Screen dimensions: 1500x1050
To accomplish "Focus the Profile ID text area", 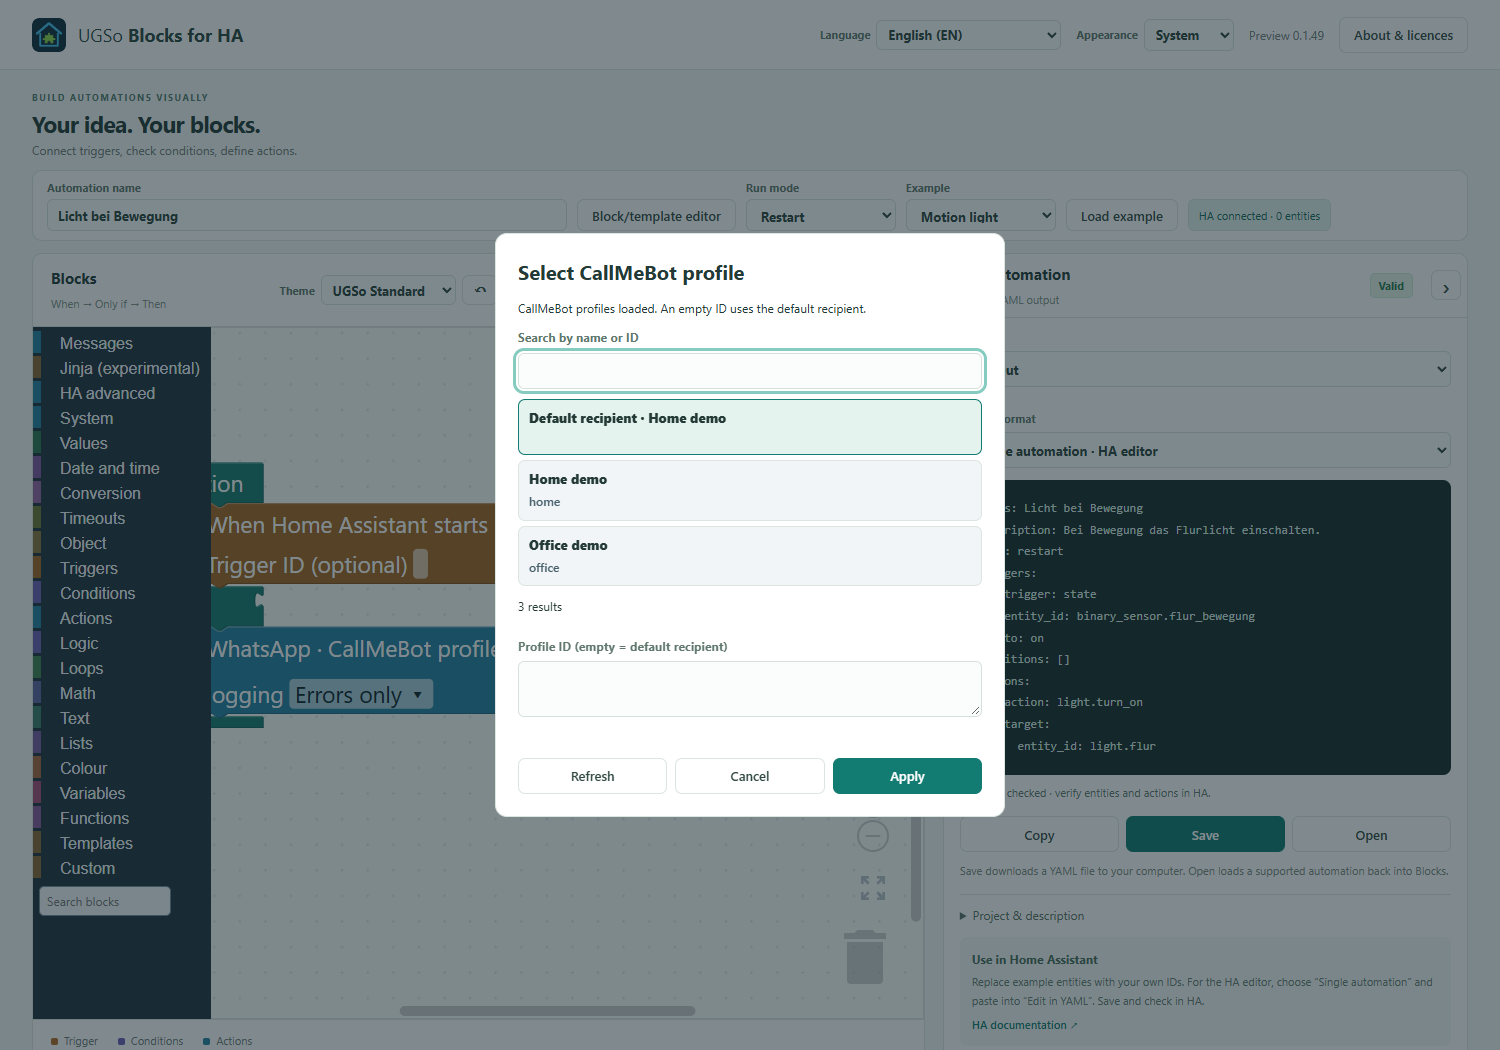I will [x=750, y=689].
